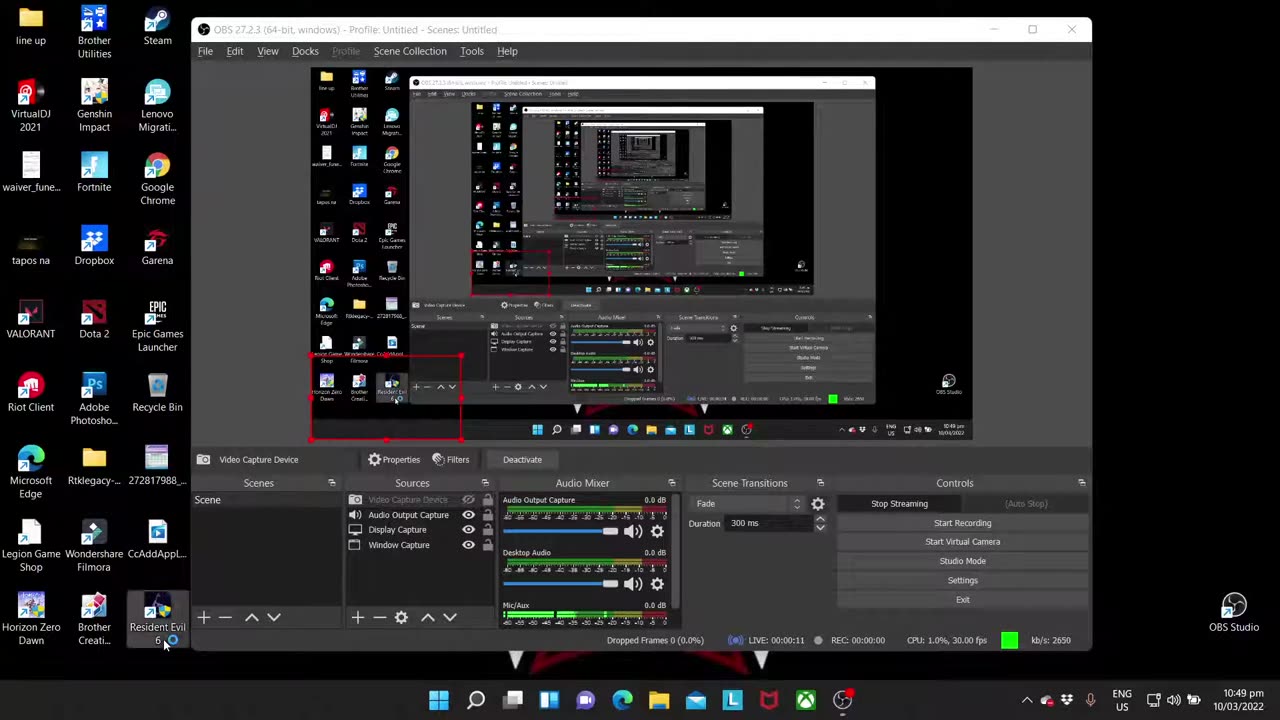
Task: Open the View menu
Action: click(x=268, y=51)
